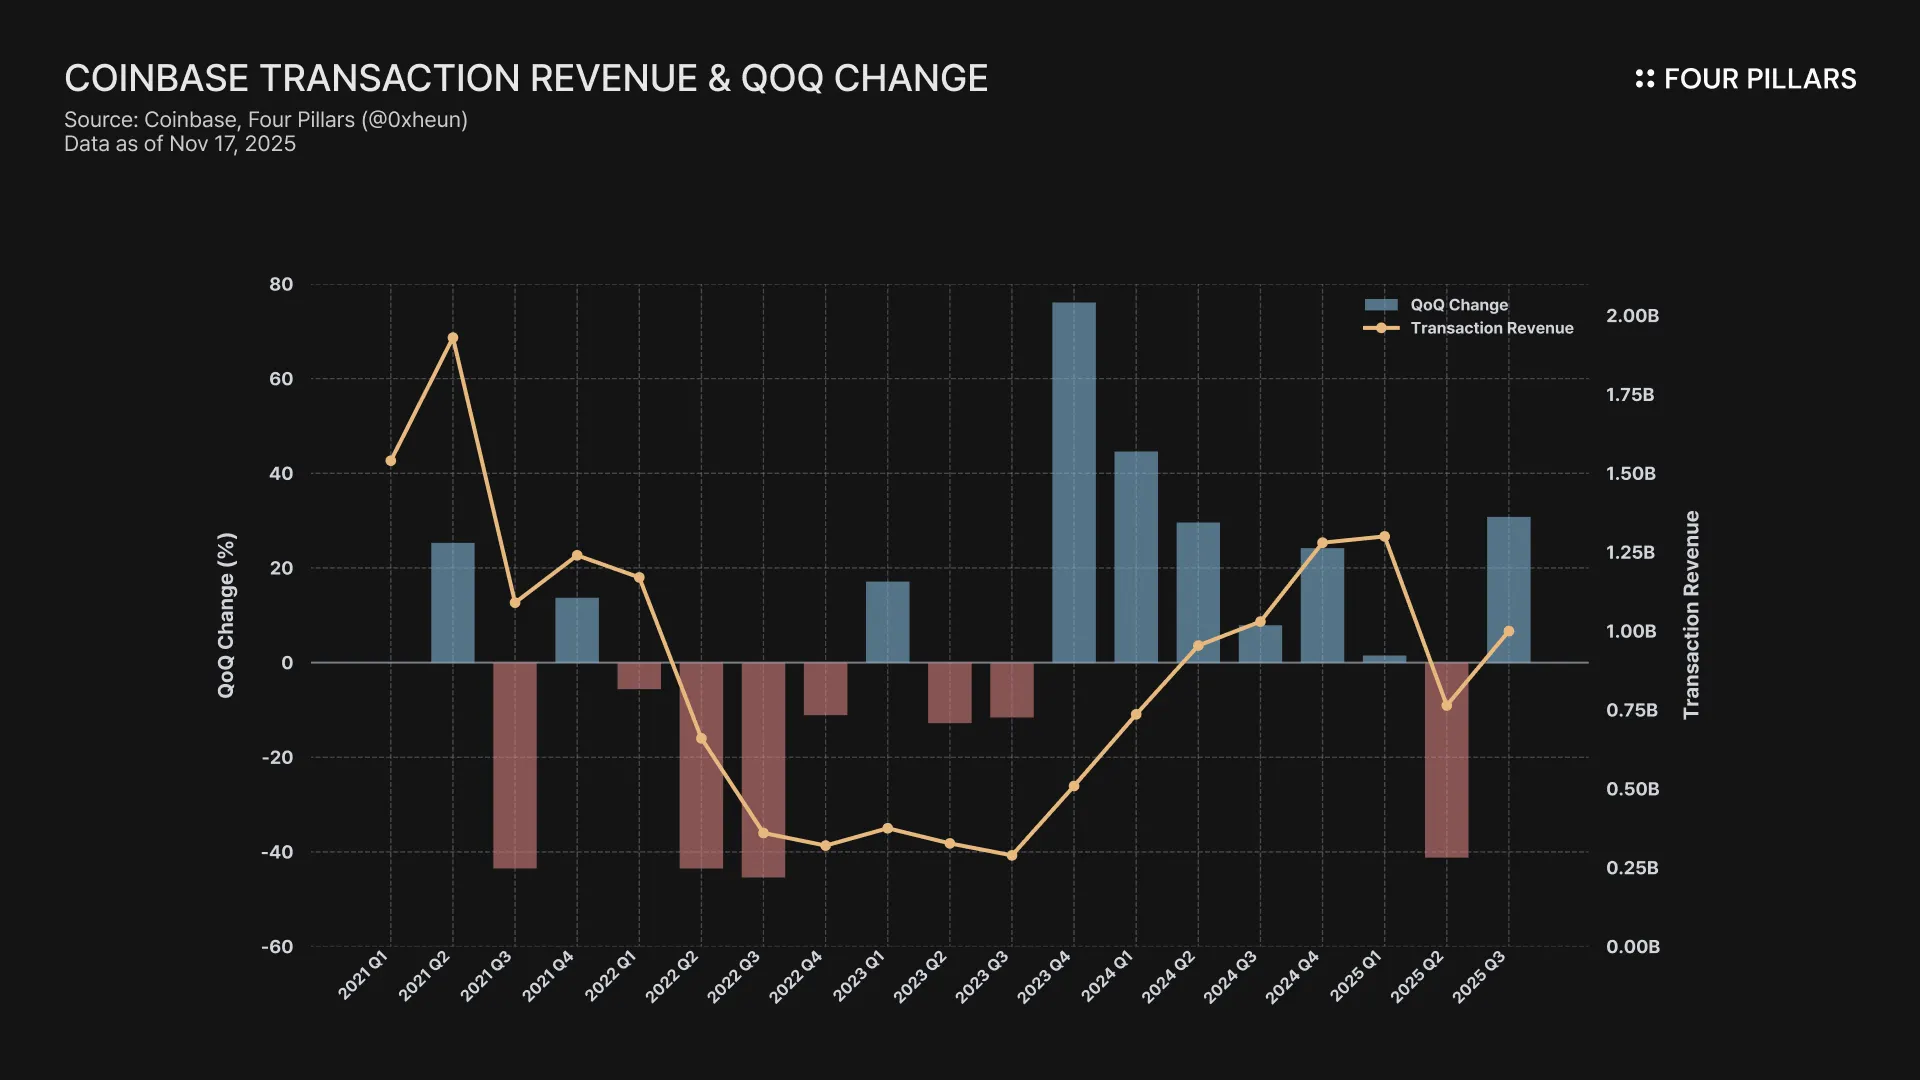
Task: Click the Four Pillars logo dots icon
Action: point(1644,79)
